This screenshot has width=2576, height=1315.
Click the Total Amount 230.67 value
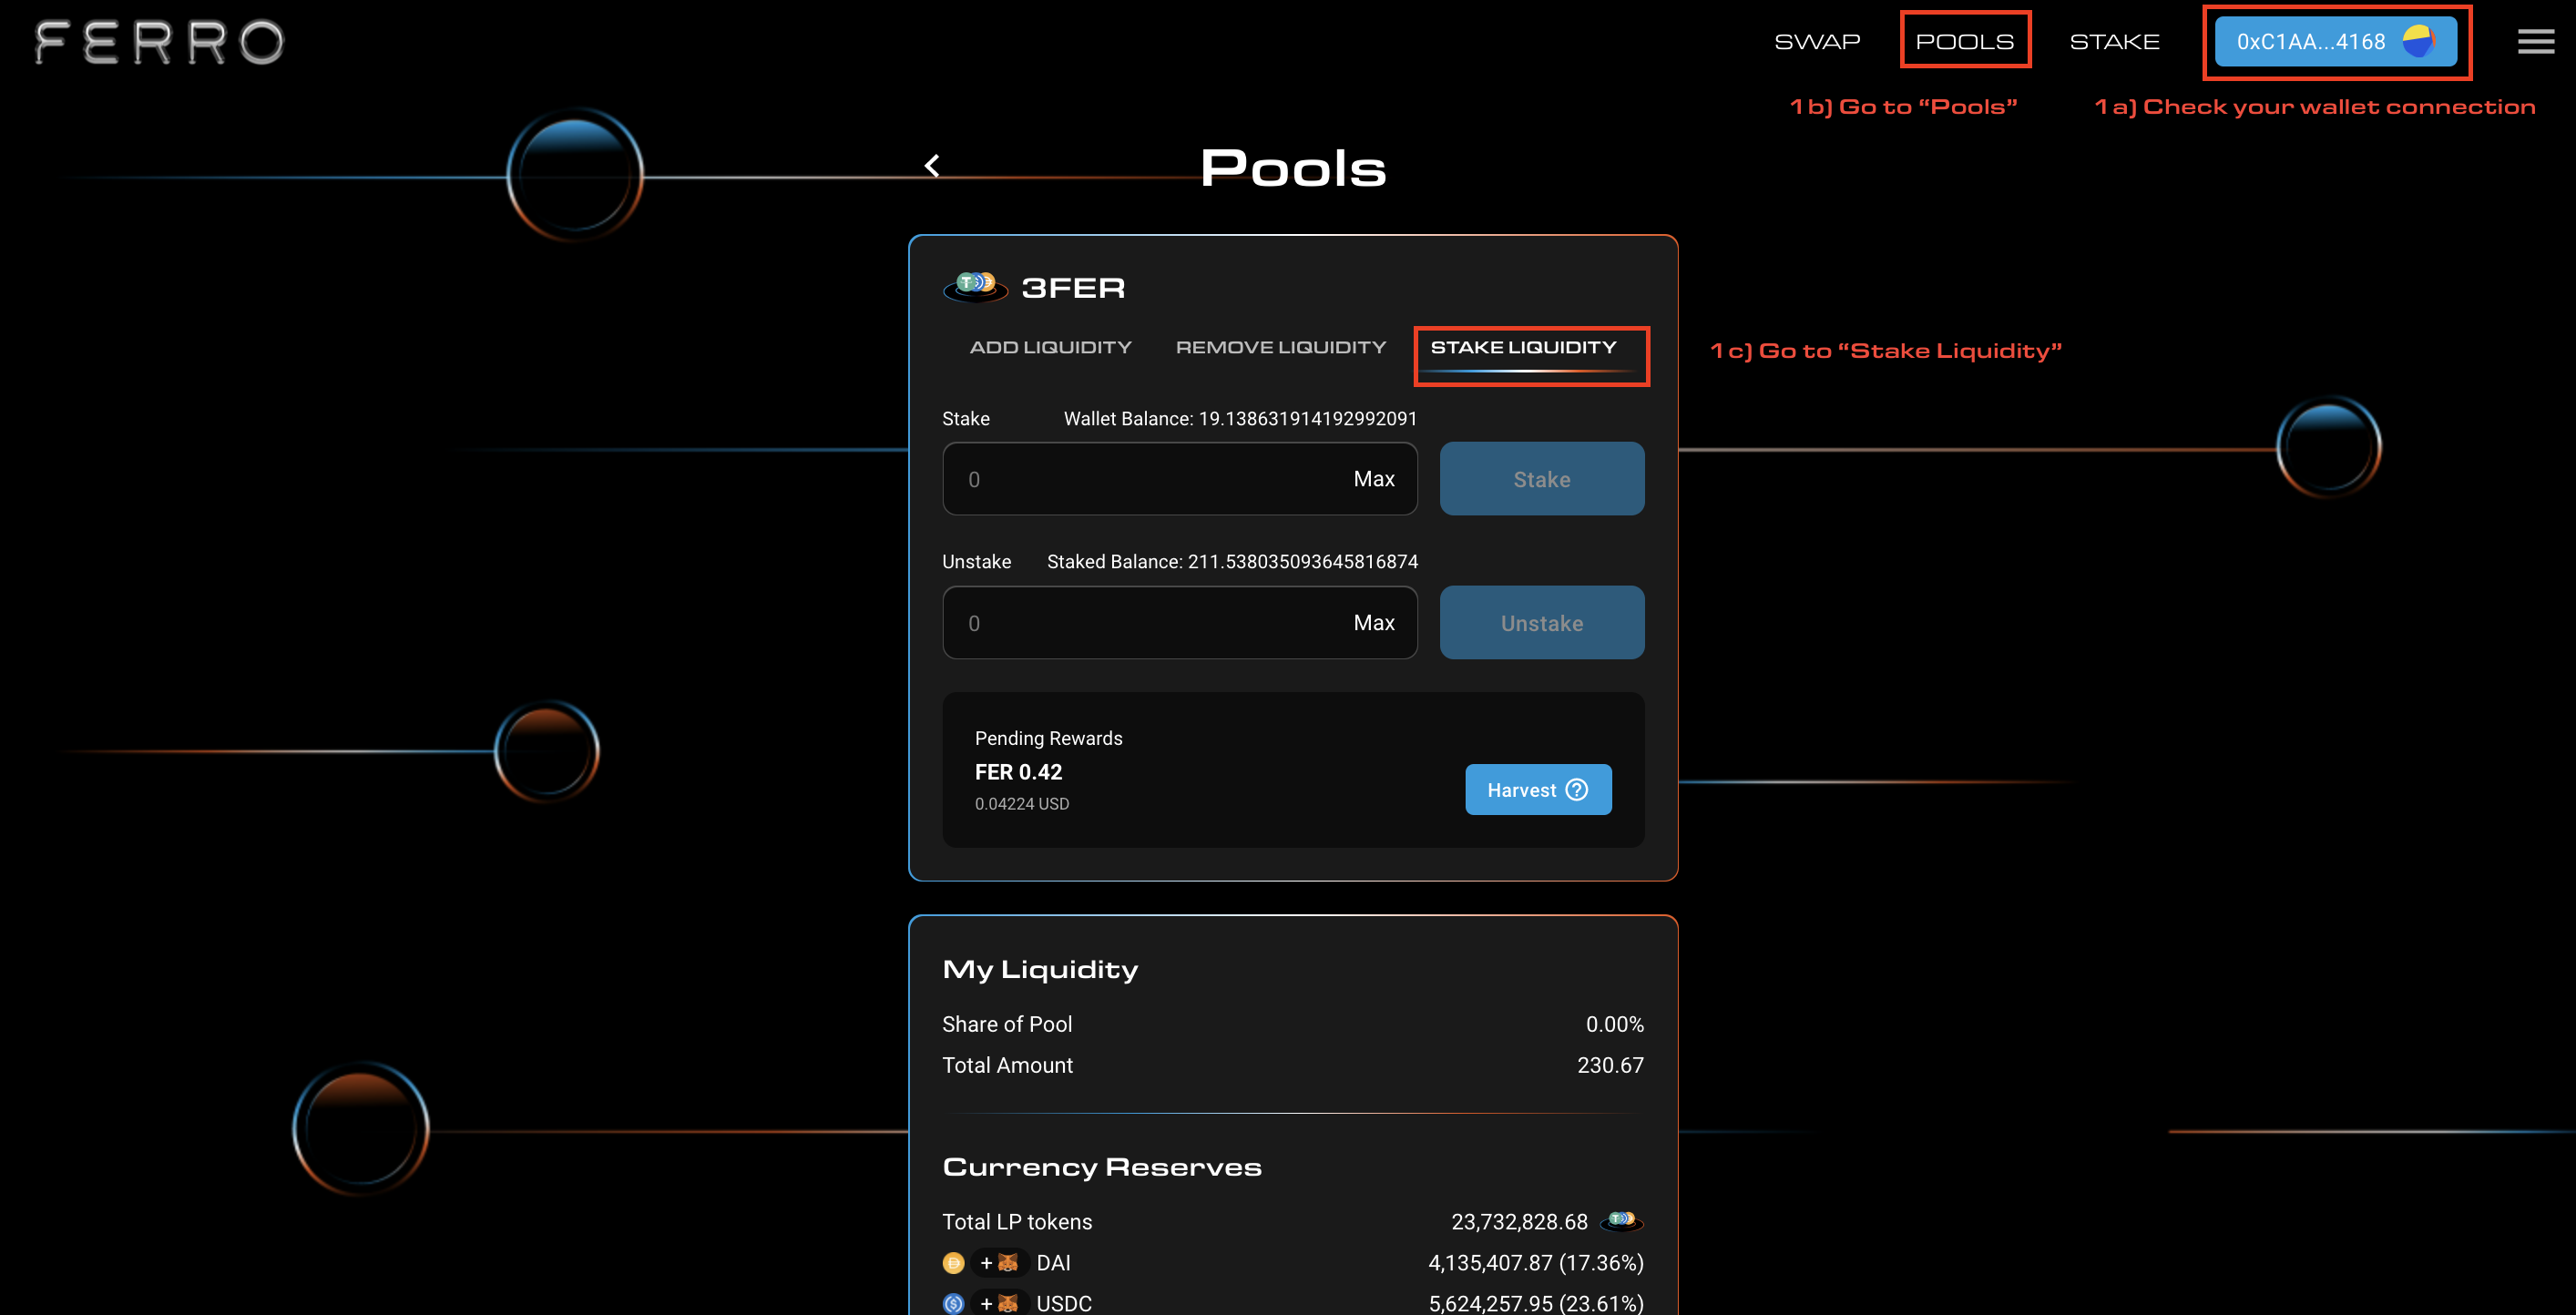(x=1610, y=1065)
